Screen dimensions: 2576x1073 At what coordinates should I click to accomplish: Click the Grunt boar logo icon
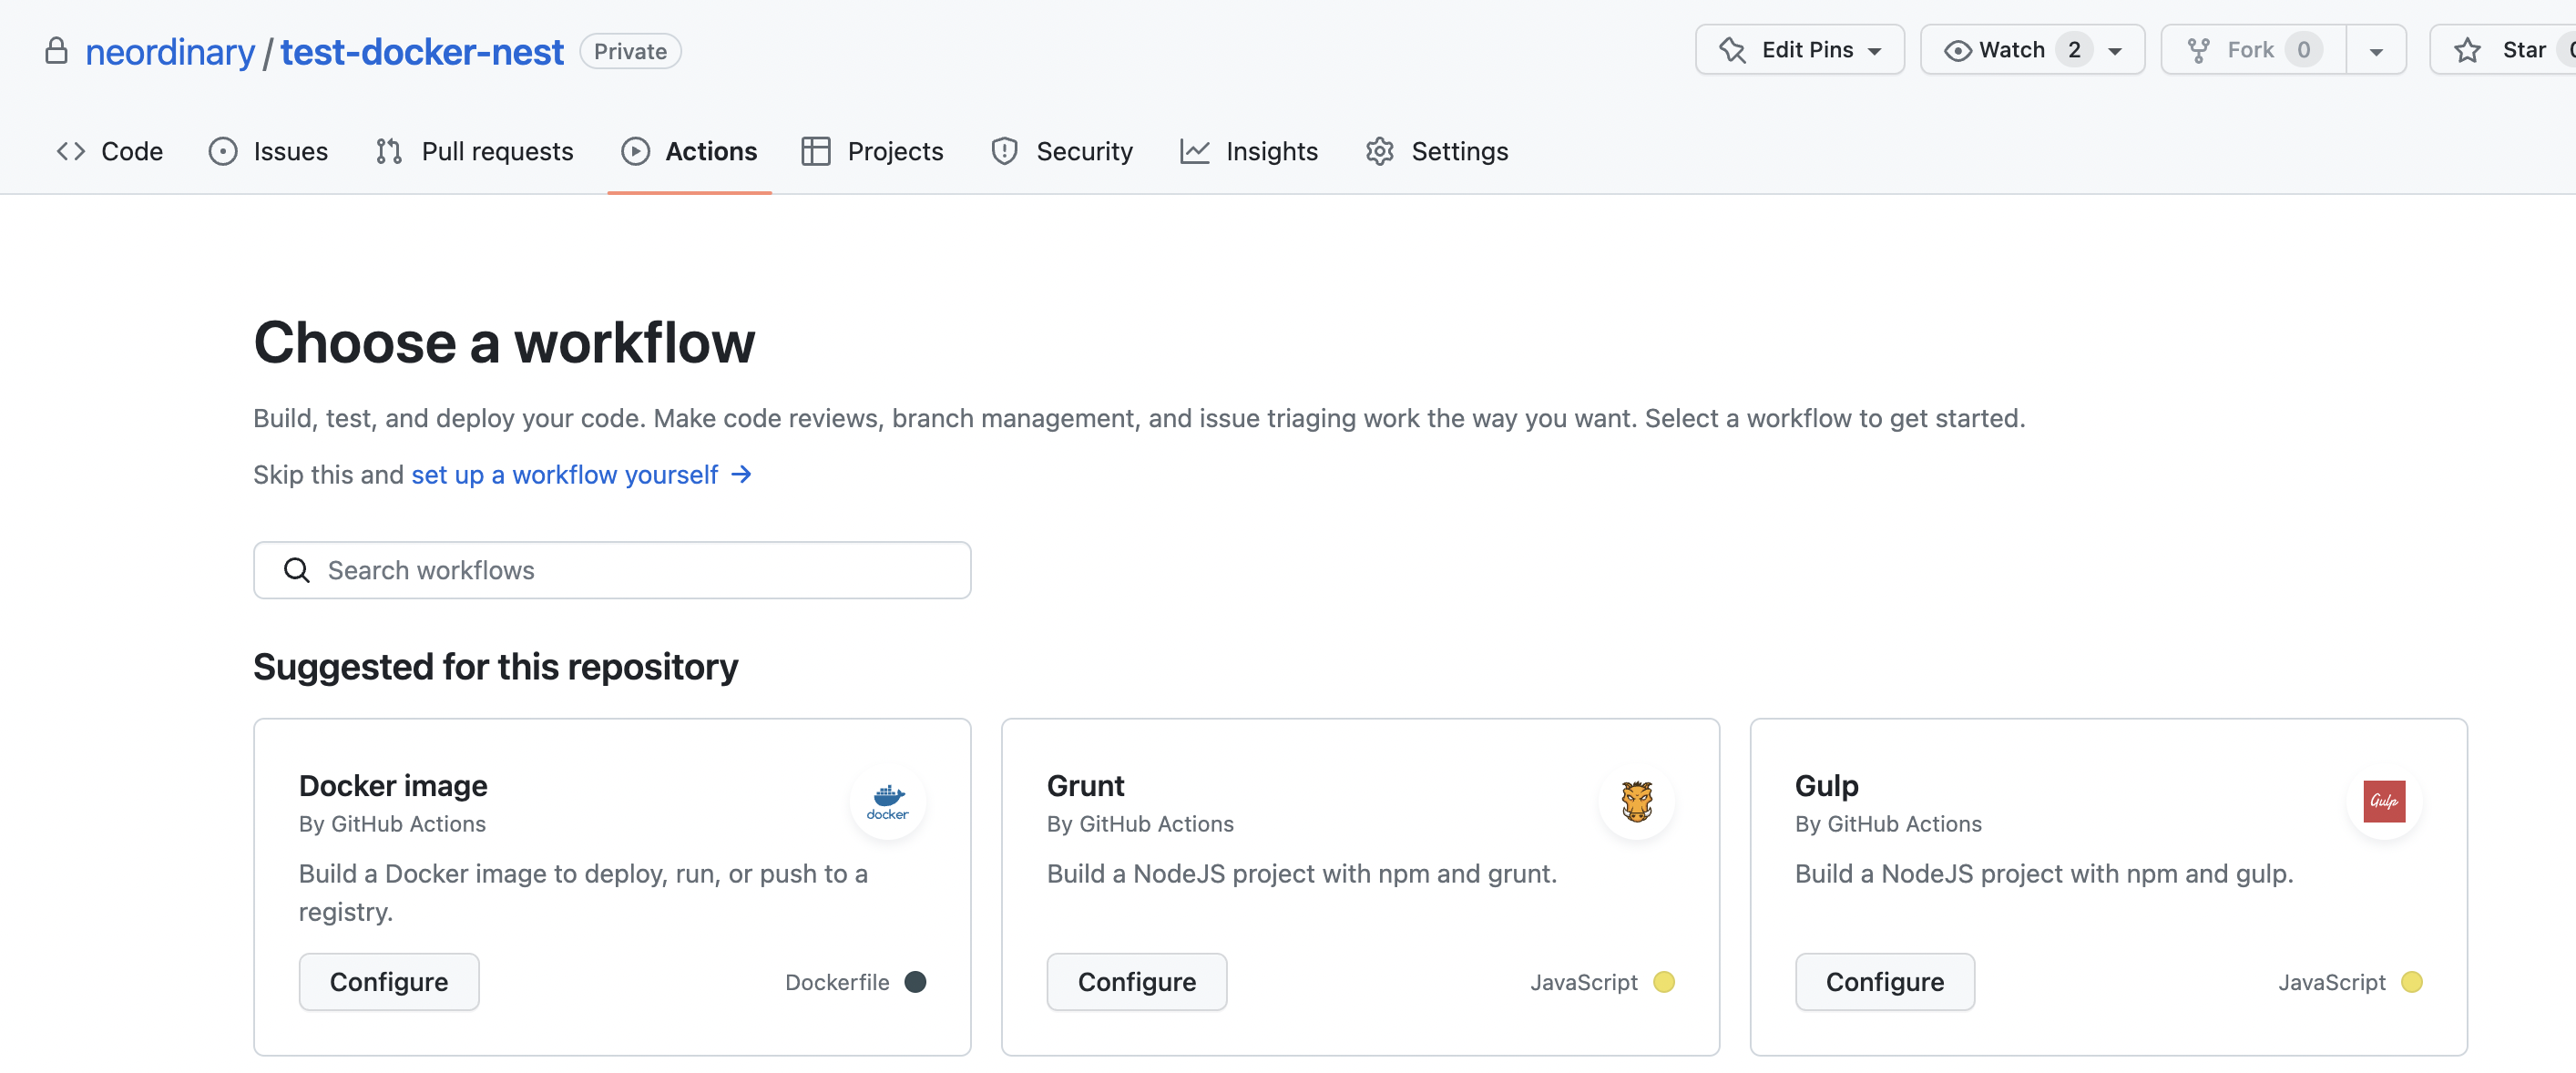(x=1636, y=801)
